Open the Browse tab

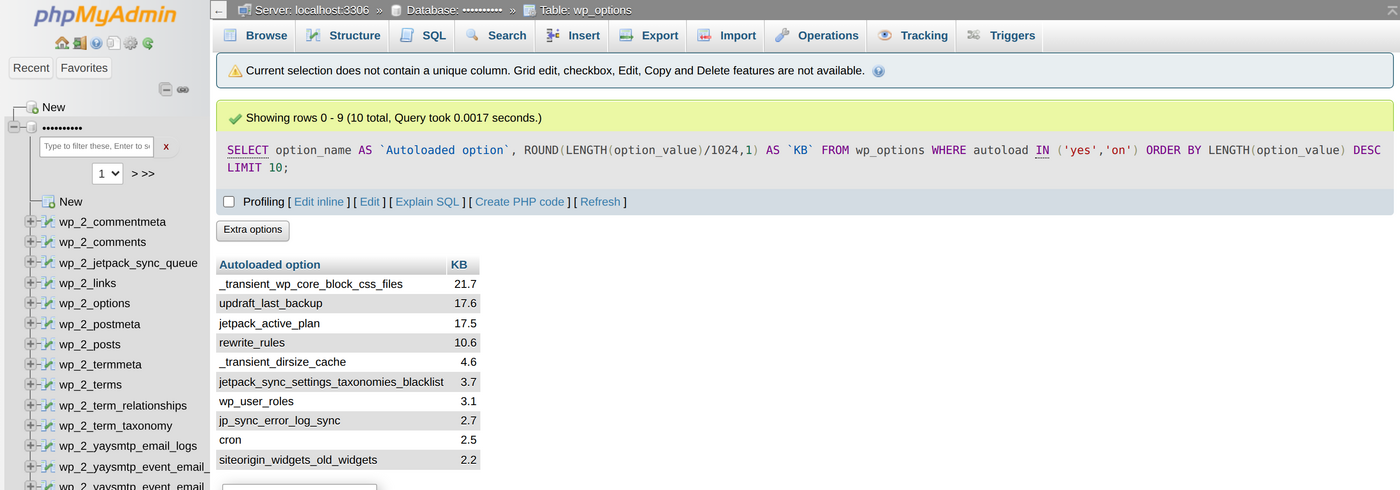[x=255, y=35]
